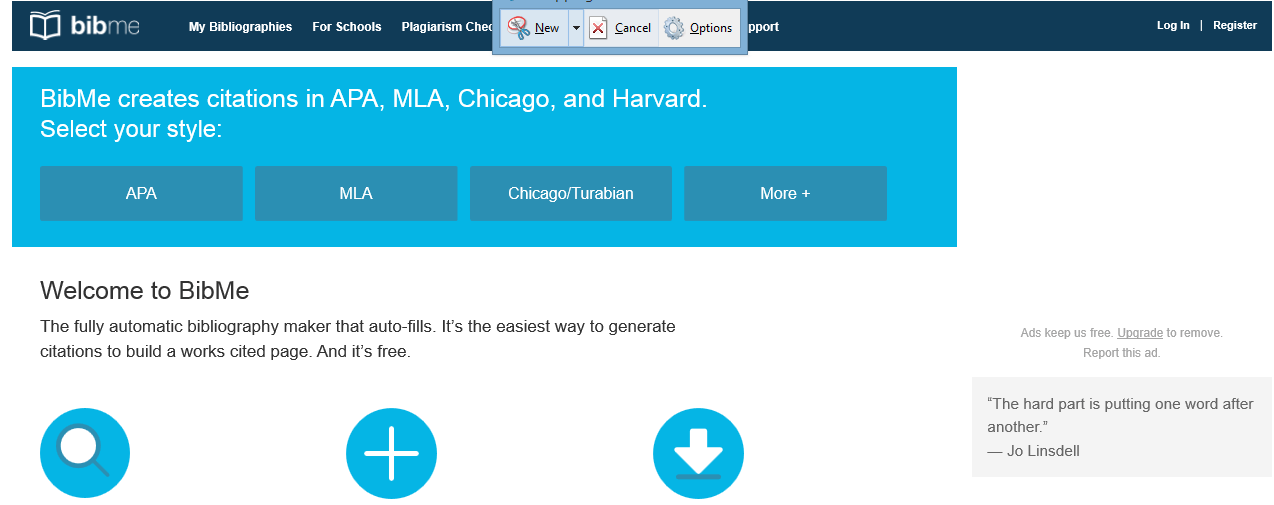1274x505 pixels.
Task: Click the Log In link
Action: 1173,26
